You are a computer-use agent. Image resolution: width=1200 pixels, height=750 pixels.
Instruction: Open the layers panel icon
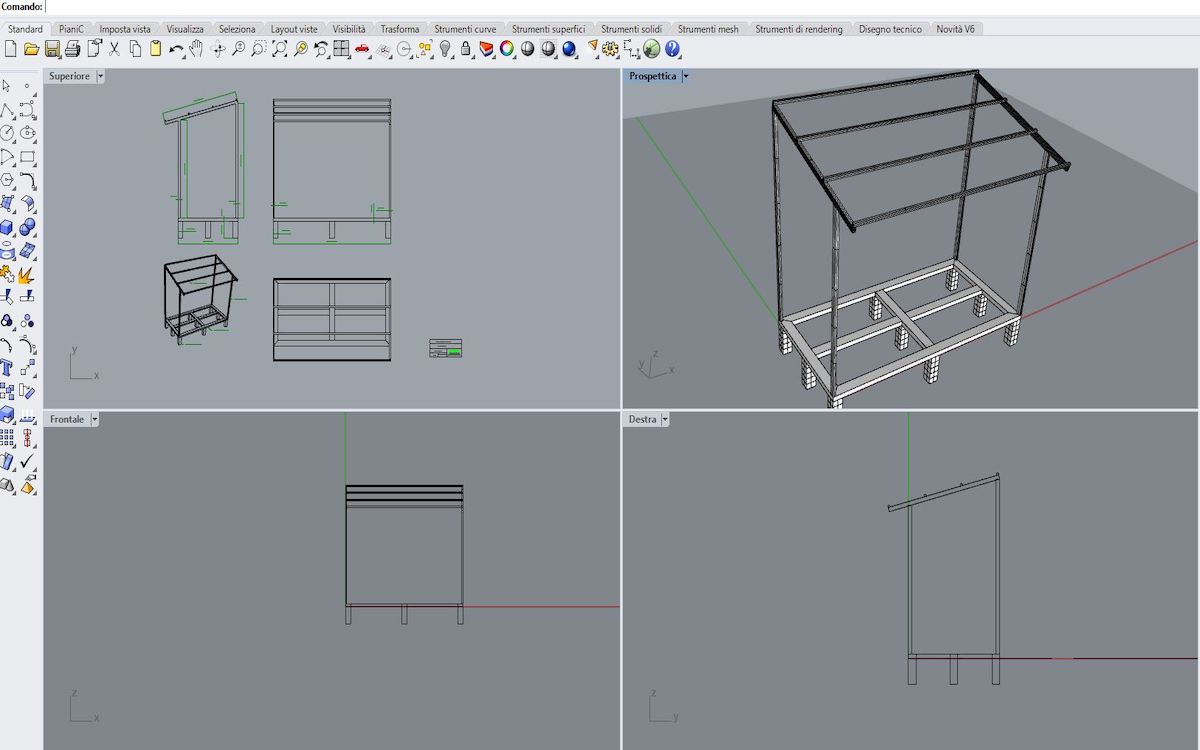point(487,48)
